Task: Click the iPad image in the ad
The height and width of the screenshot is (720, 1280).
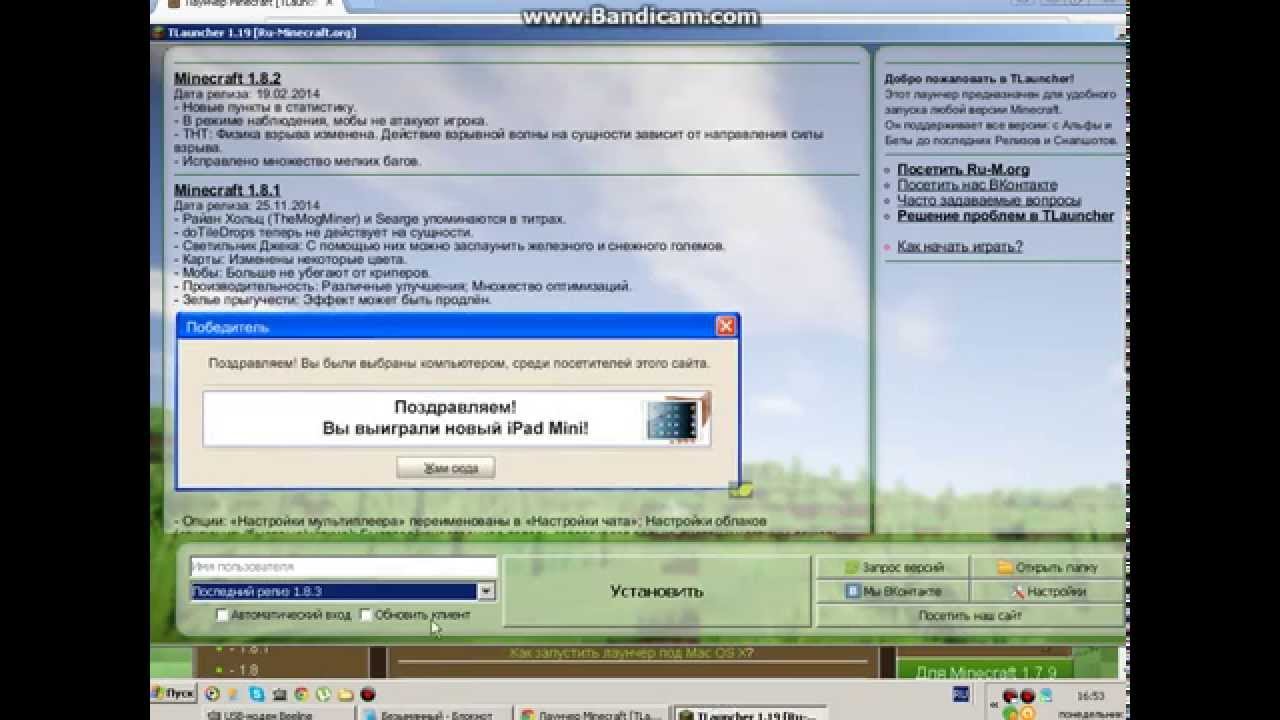Action: pyautogui.click(x=676, y=418)
